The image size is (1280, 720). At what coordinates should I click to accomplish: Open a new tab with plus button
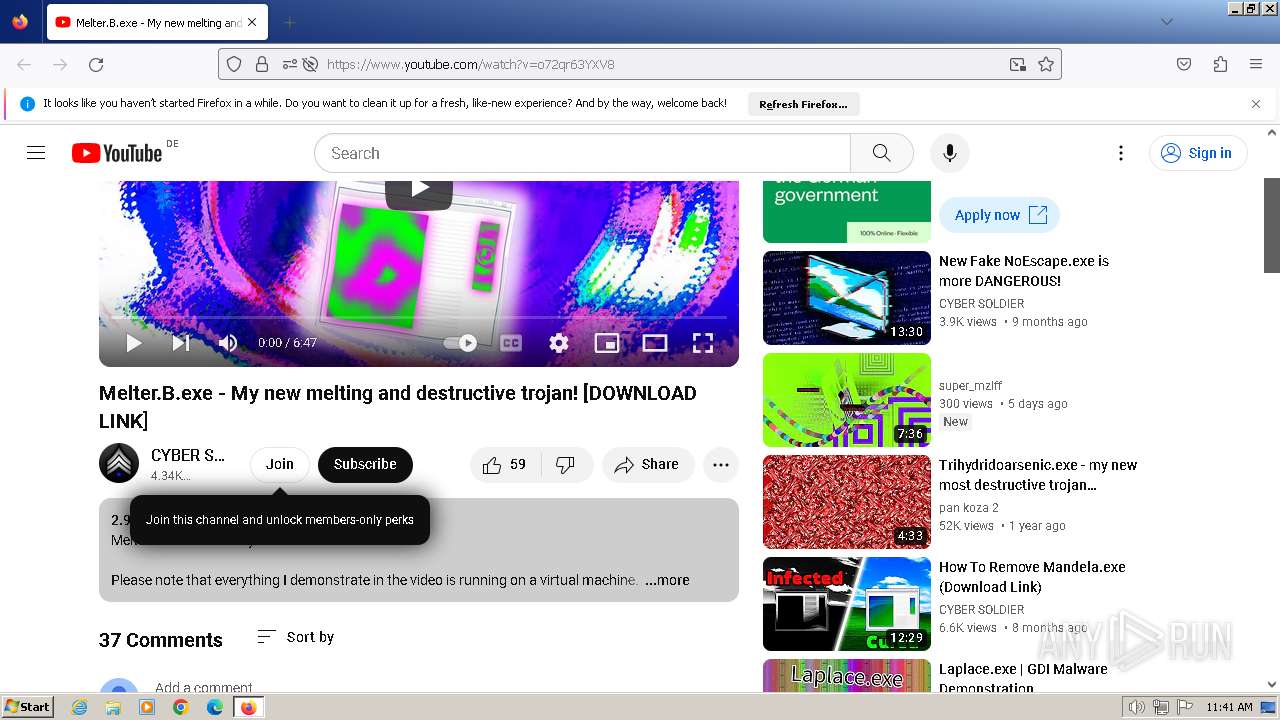(289, 22)
